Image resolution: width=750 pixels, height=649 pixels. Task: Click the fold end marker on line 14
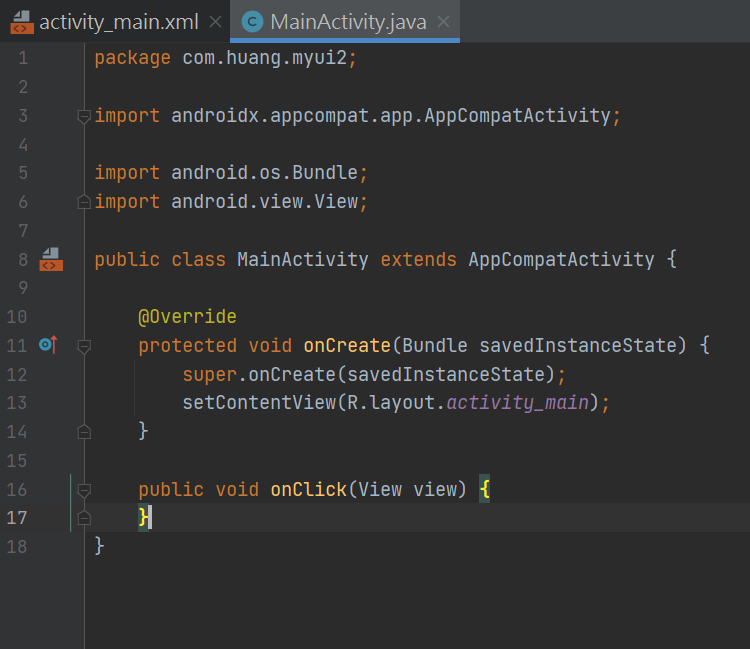click(x=84, y=432)
